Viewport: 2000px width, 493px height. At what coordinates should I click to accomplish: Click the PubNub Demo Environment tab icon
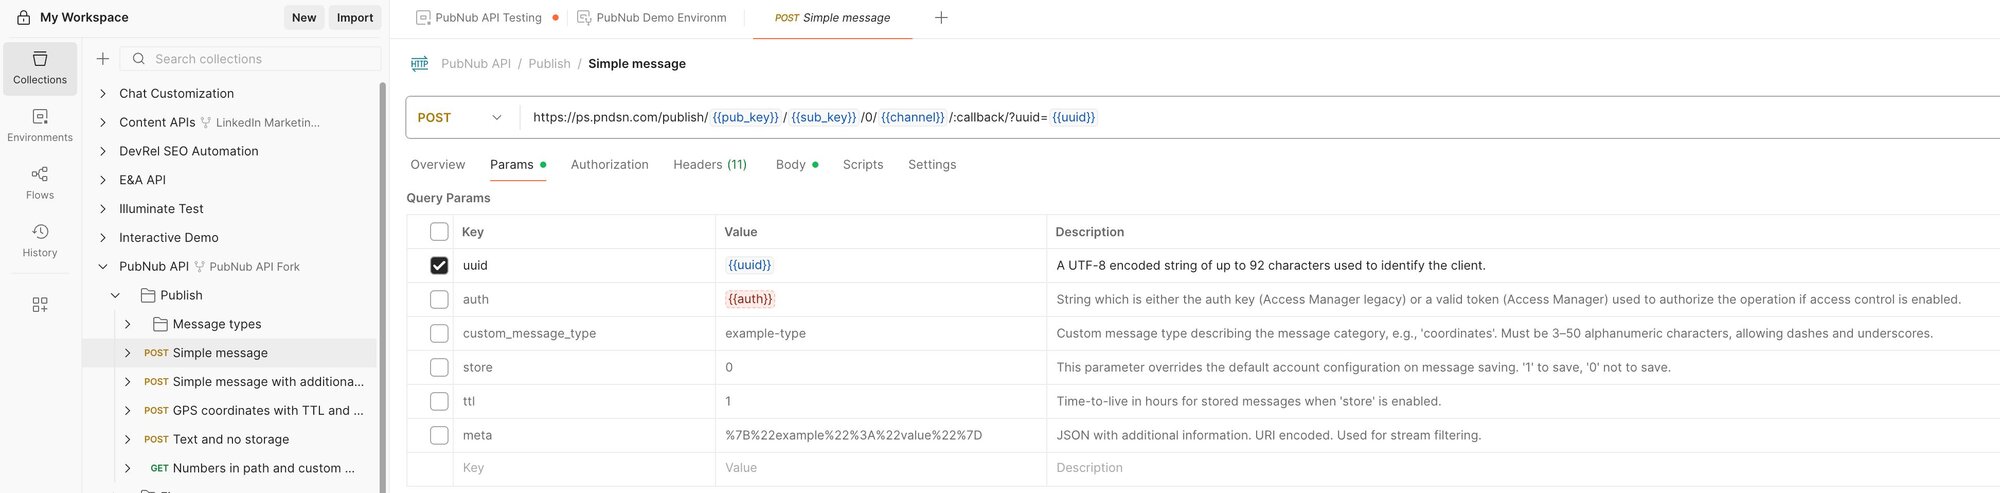[584, 17]
